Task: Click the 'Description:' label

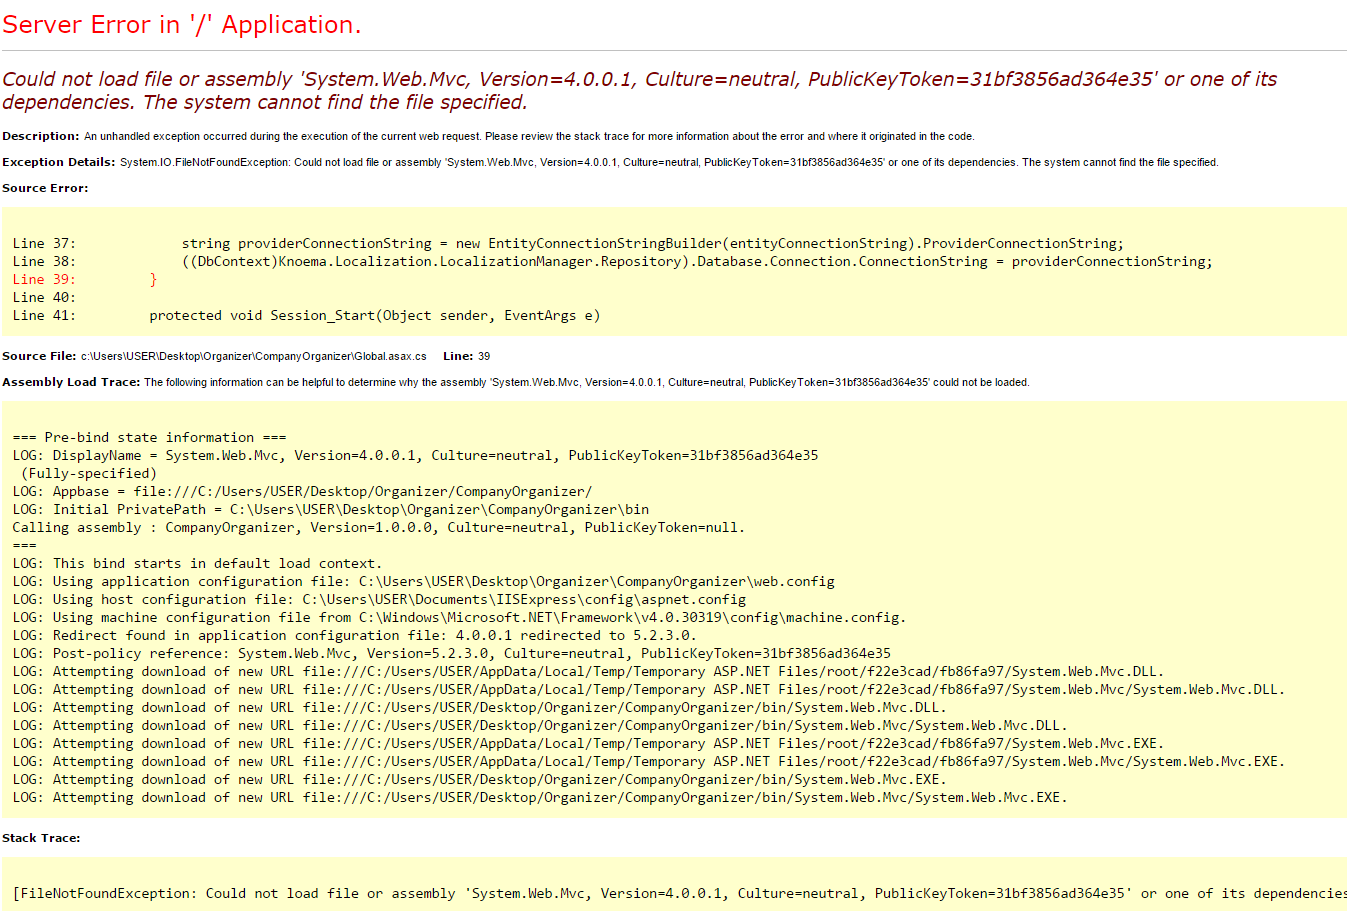Action: click(x=40, y=136)
